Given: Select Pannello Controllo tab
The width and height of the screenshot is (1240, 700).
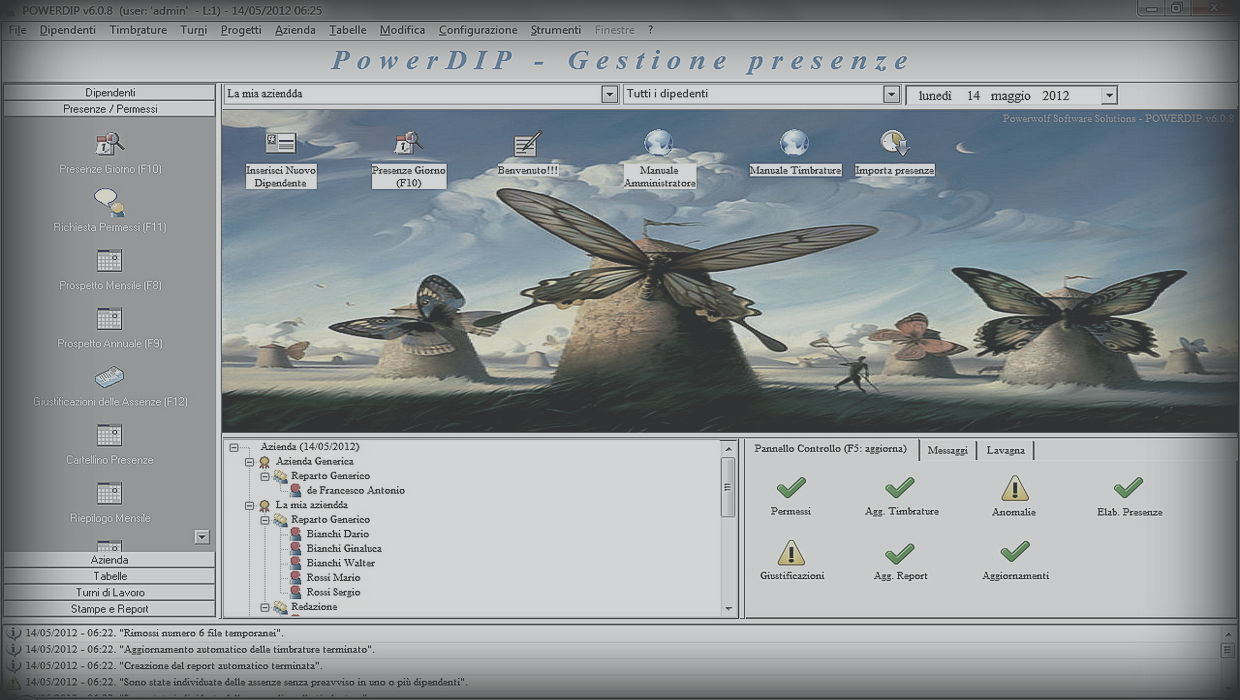Looking at the screenshot, I should click(x=830, y=449).
